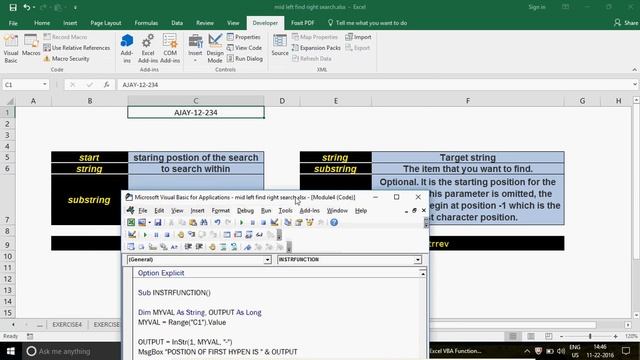Screen dimensions: 640x360
Task: Open VBA Help via question mark icon
Action: [334, 222]
